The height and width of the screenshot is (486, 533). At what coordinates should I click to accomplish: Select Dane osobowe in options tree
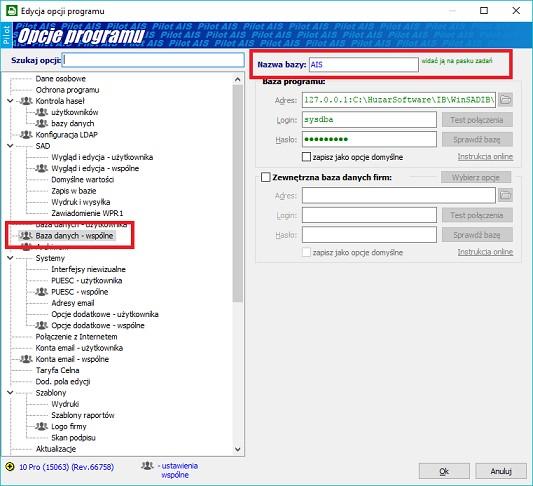(x=61, y=79)
